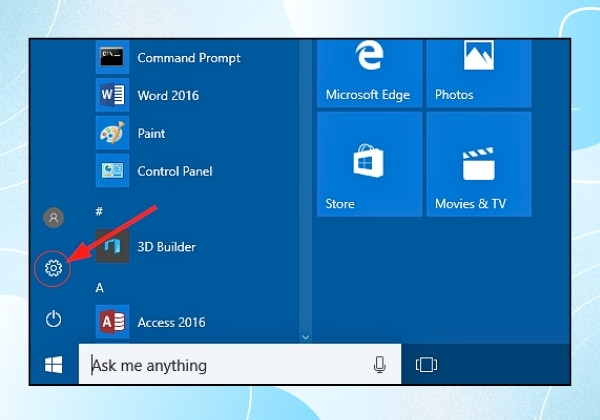
Task: Click the '3D Builder' label
Action: pyautogui.click(x=166, y=247)
